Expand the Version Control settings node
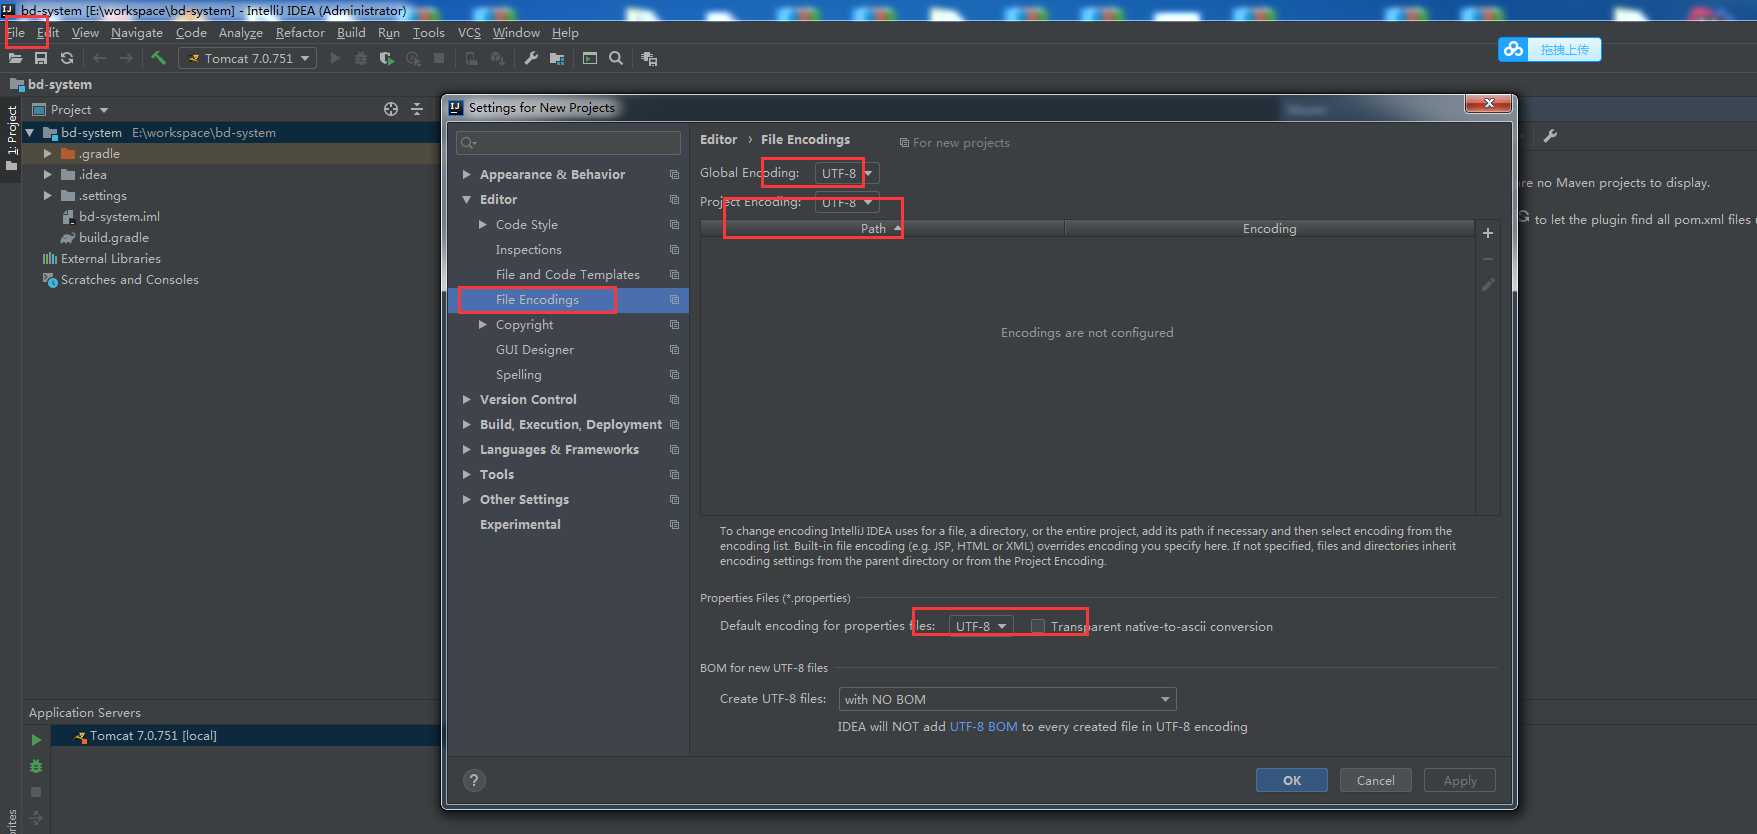 [466, 399]
